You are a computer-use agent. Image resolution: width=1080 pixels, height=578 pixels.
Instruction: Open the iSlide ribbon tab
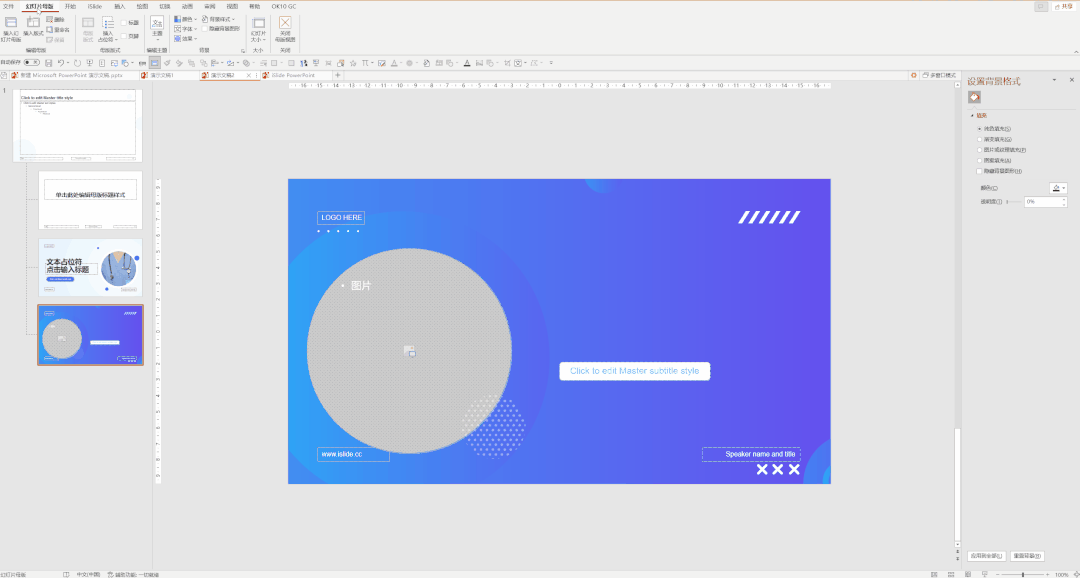[94, 6]
